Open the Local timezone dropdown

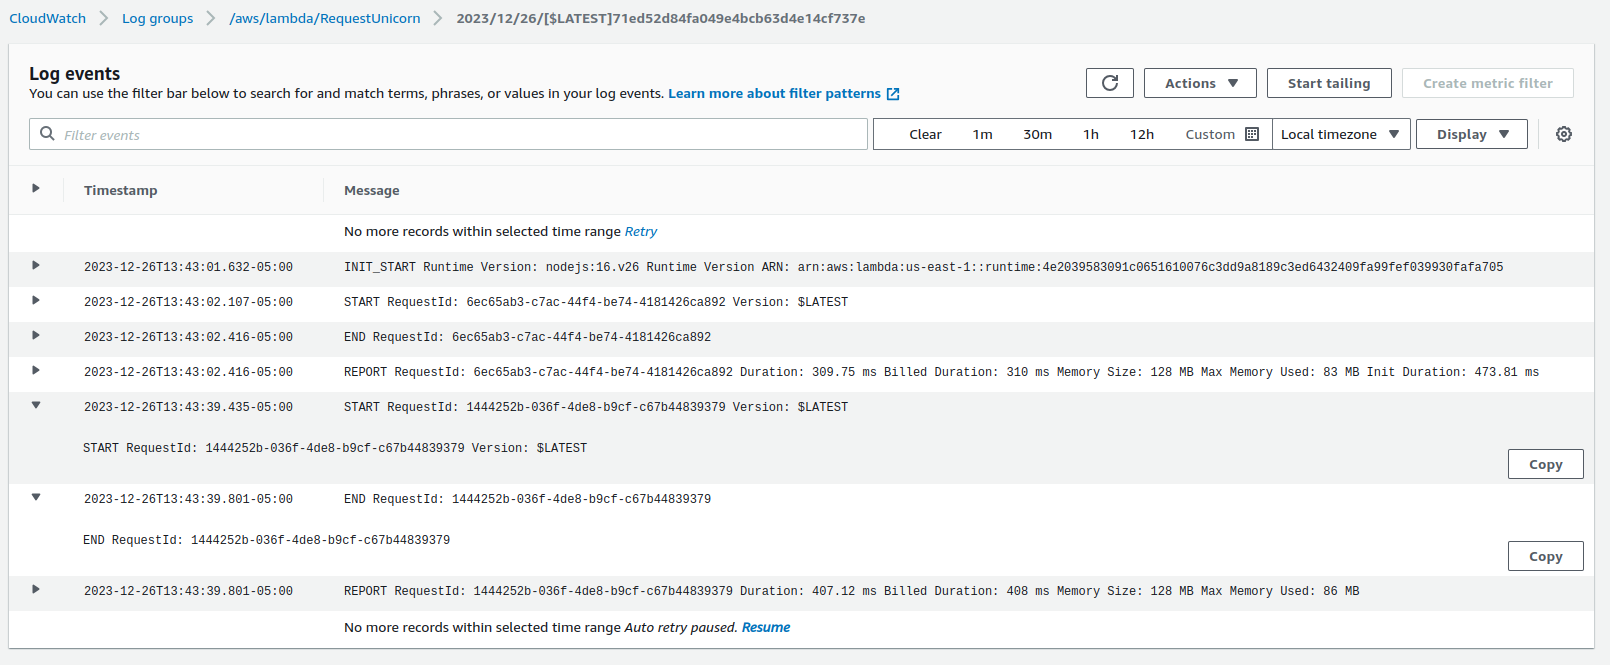tap(1340, 134)
